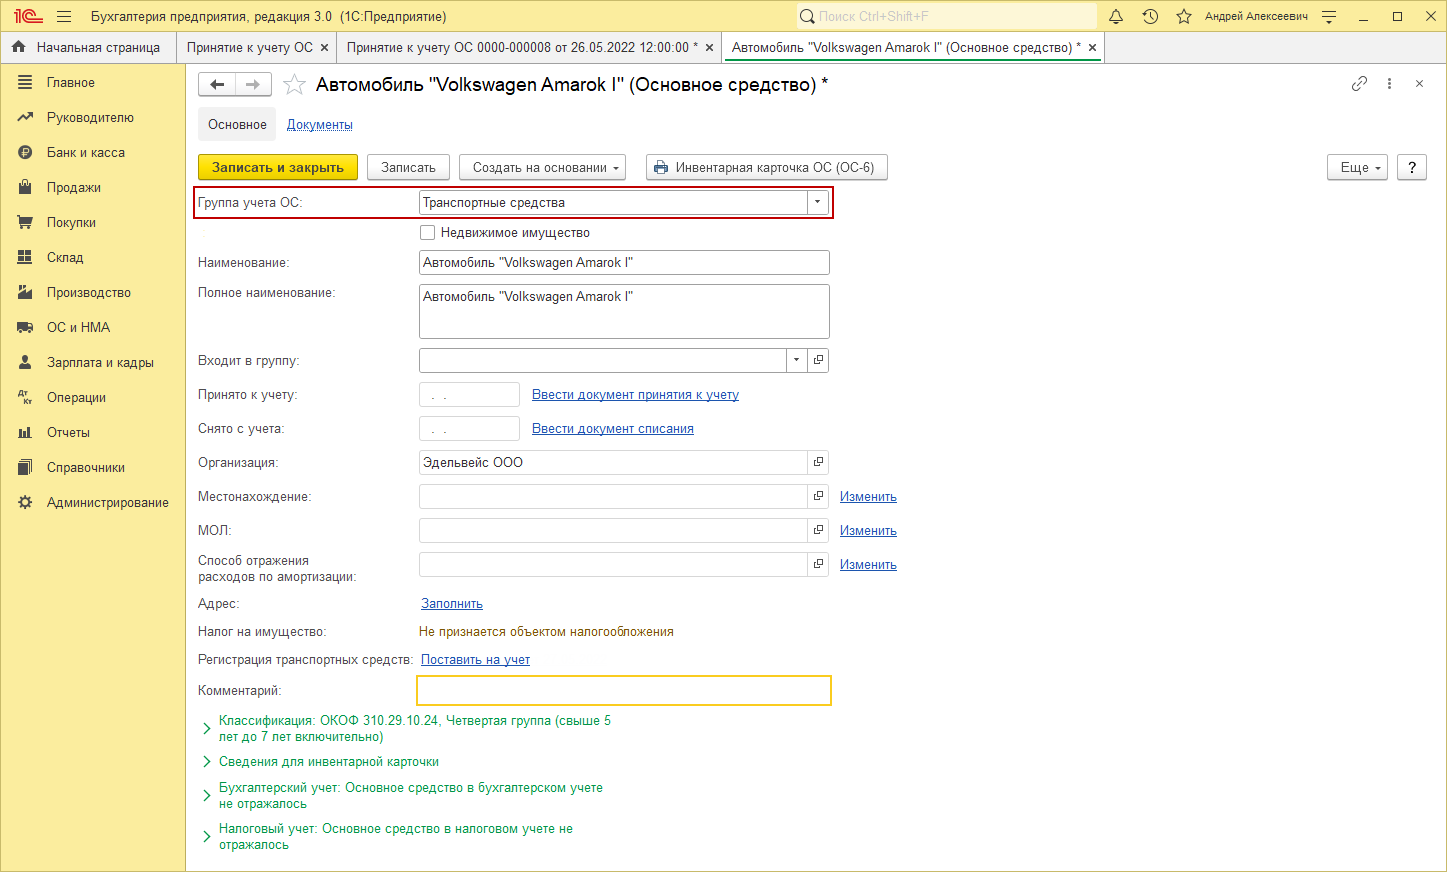The height and width of the screenshot is (872, 1447).
Task: Open help with the question button
Action: point(1412,167)
